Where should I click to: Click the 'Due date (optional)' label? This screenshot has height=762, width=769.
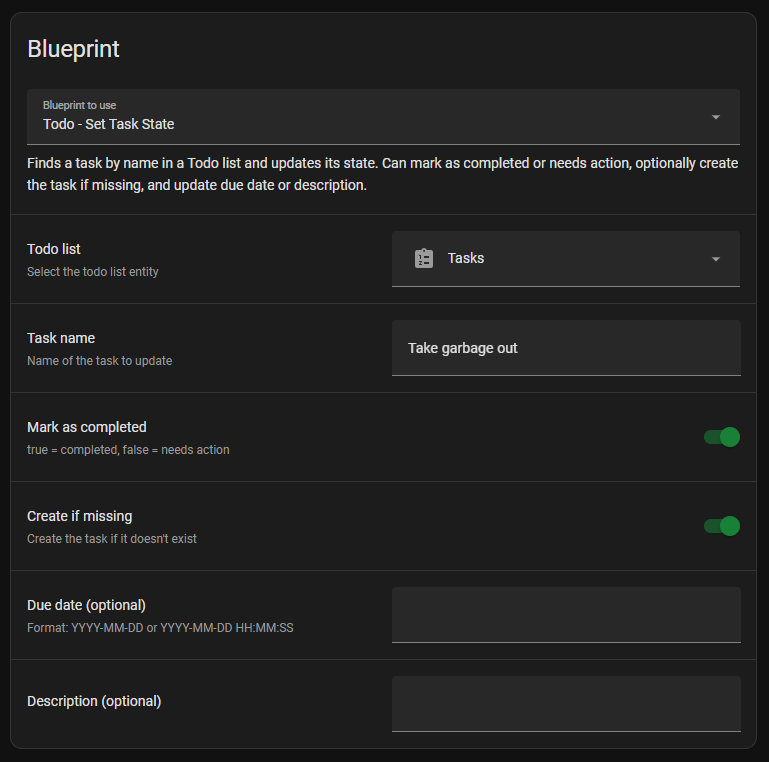point(86,605)
